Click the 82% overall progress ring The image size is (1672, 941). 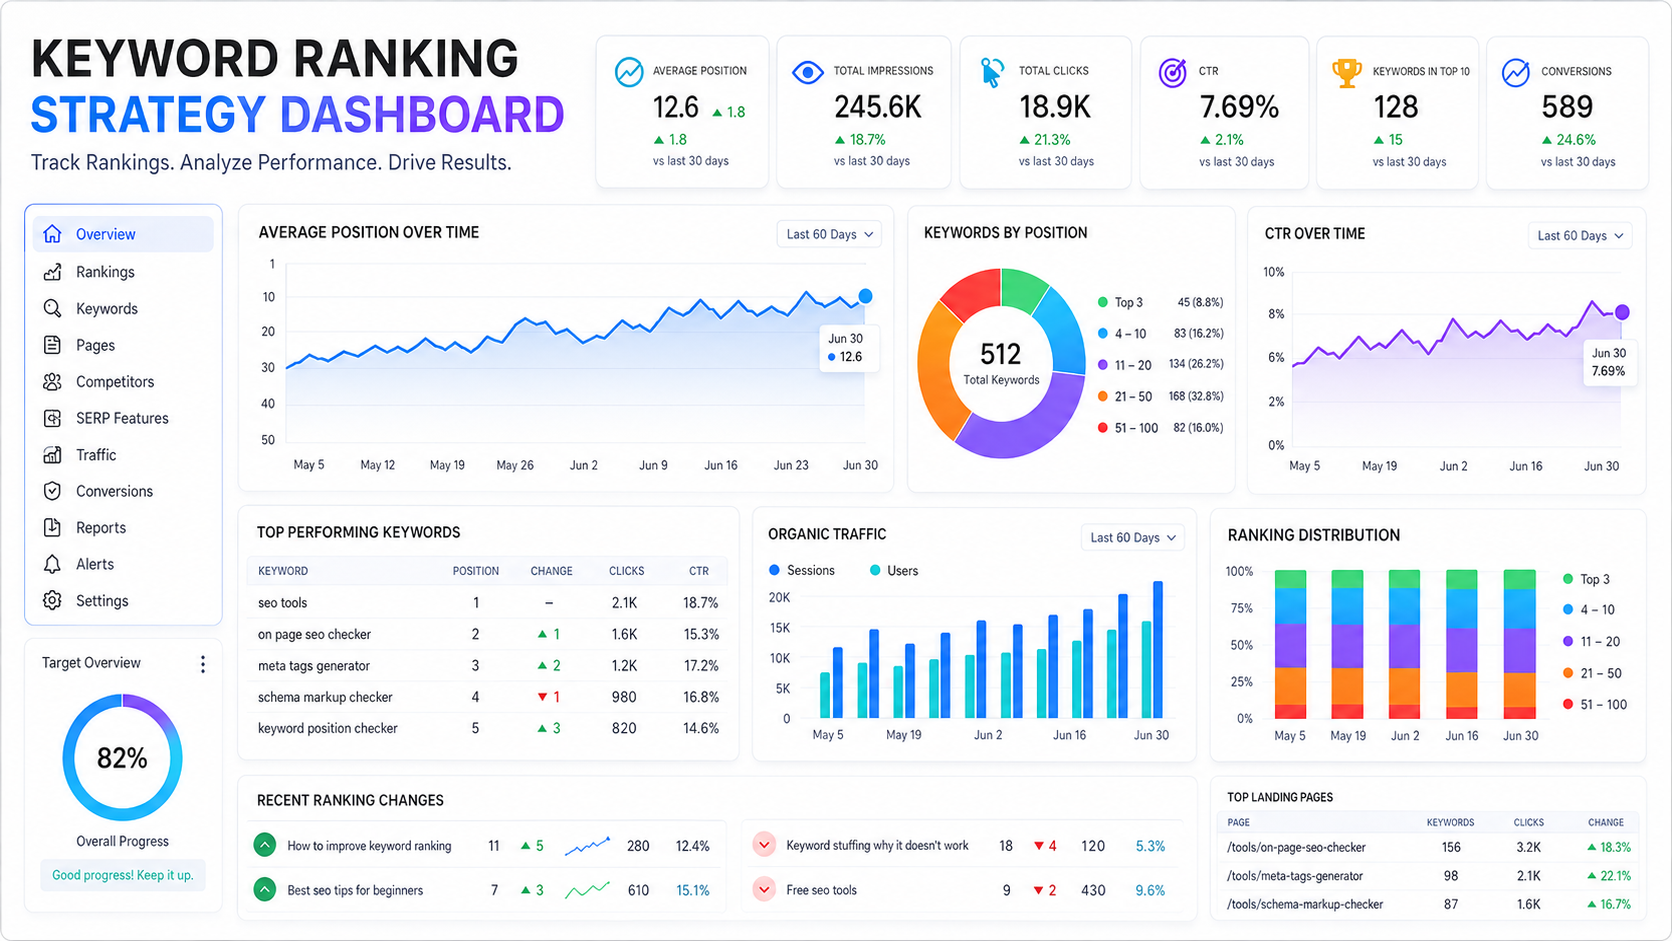[122, 758]
